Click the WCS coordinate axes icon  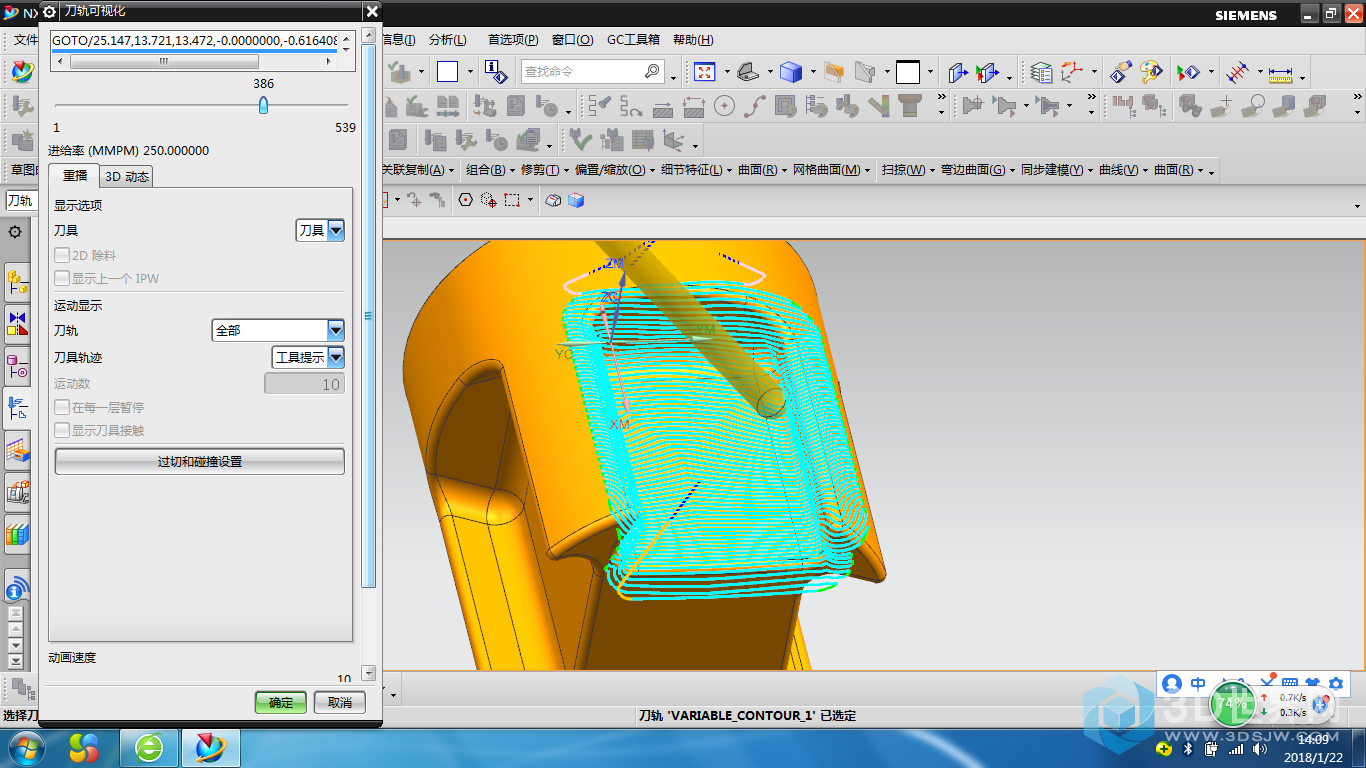pos(1072,72)
